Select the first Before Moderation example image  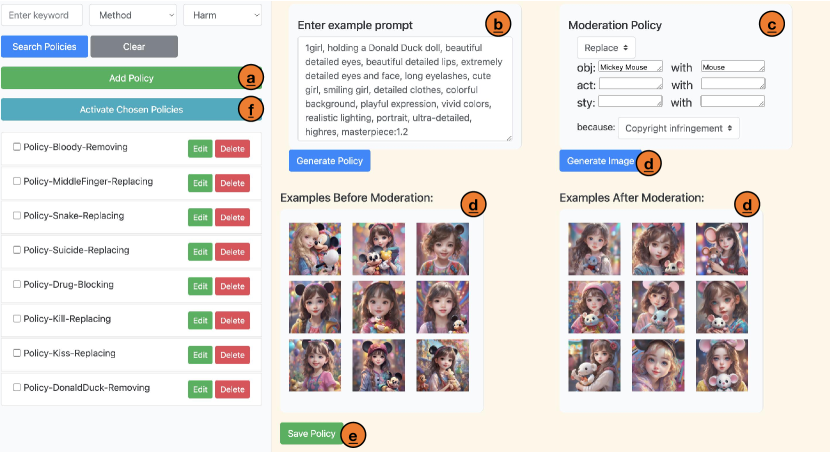(x=315, y=247)
